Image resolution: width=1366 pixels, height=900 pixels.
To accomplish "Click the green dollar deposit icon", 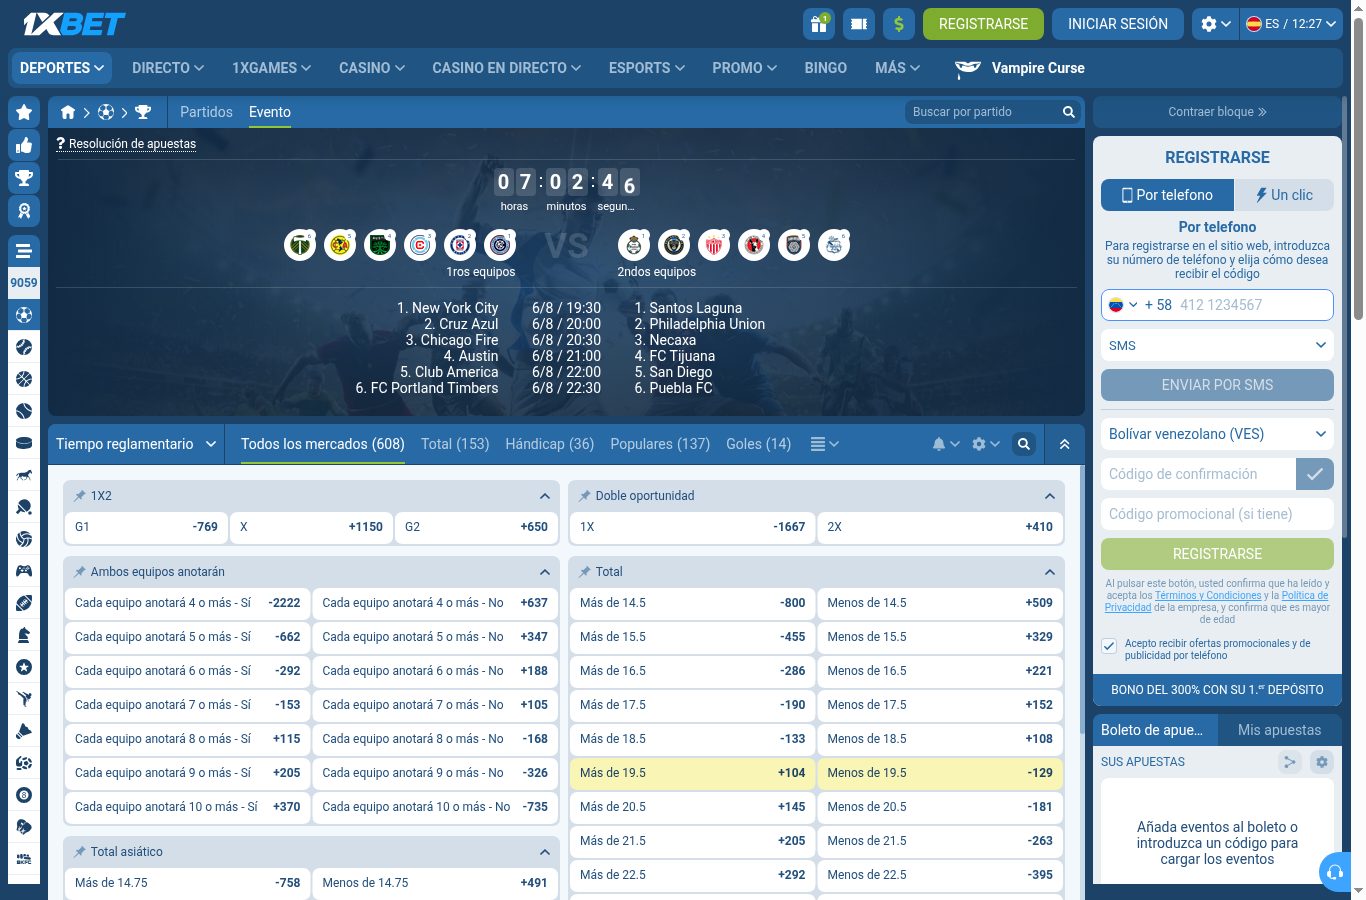I will pyautogui.click(x=899, y=24).
